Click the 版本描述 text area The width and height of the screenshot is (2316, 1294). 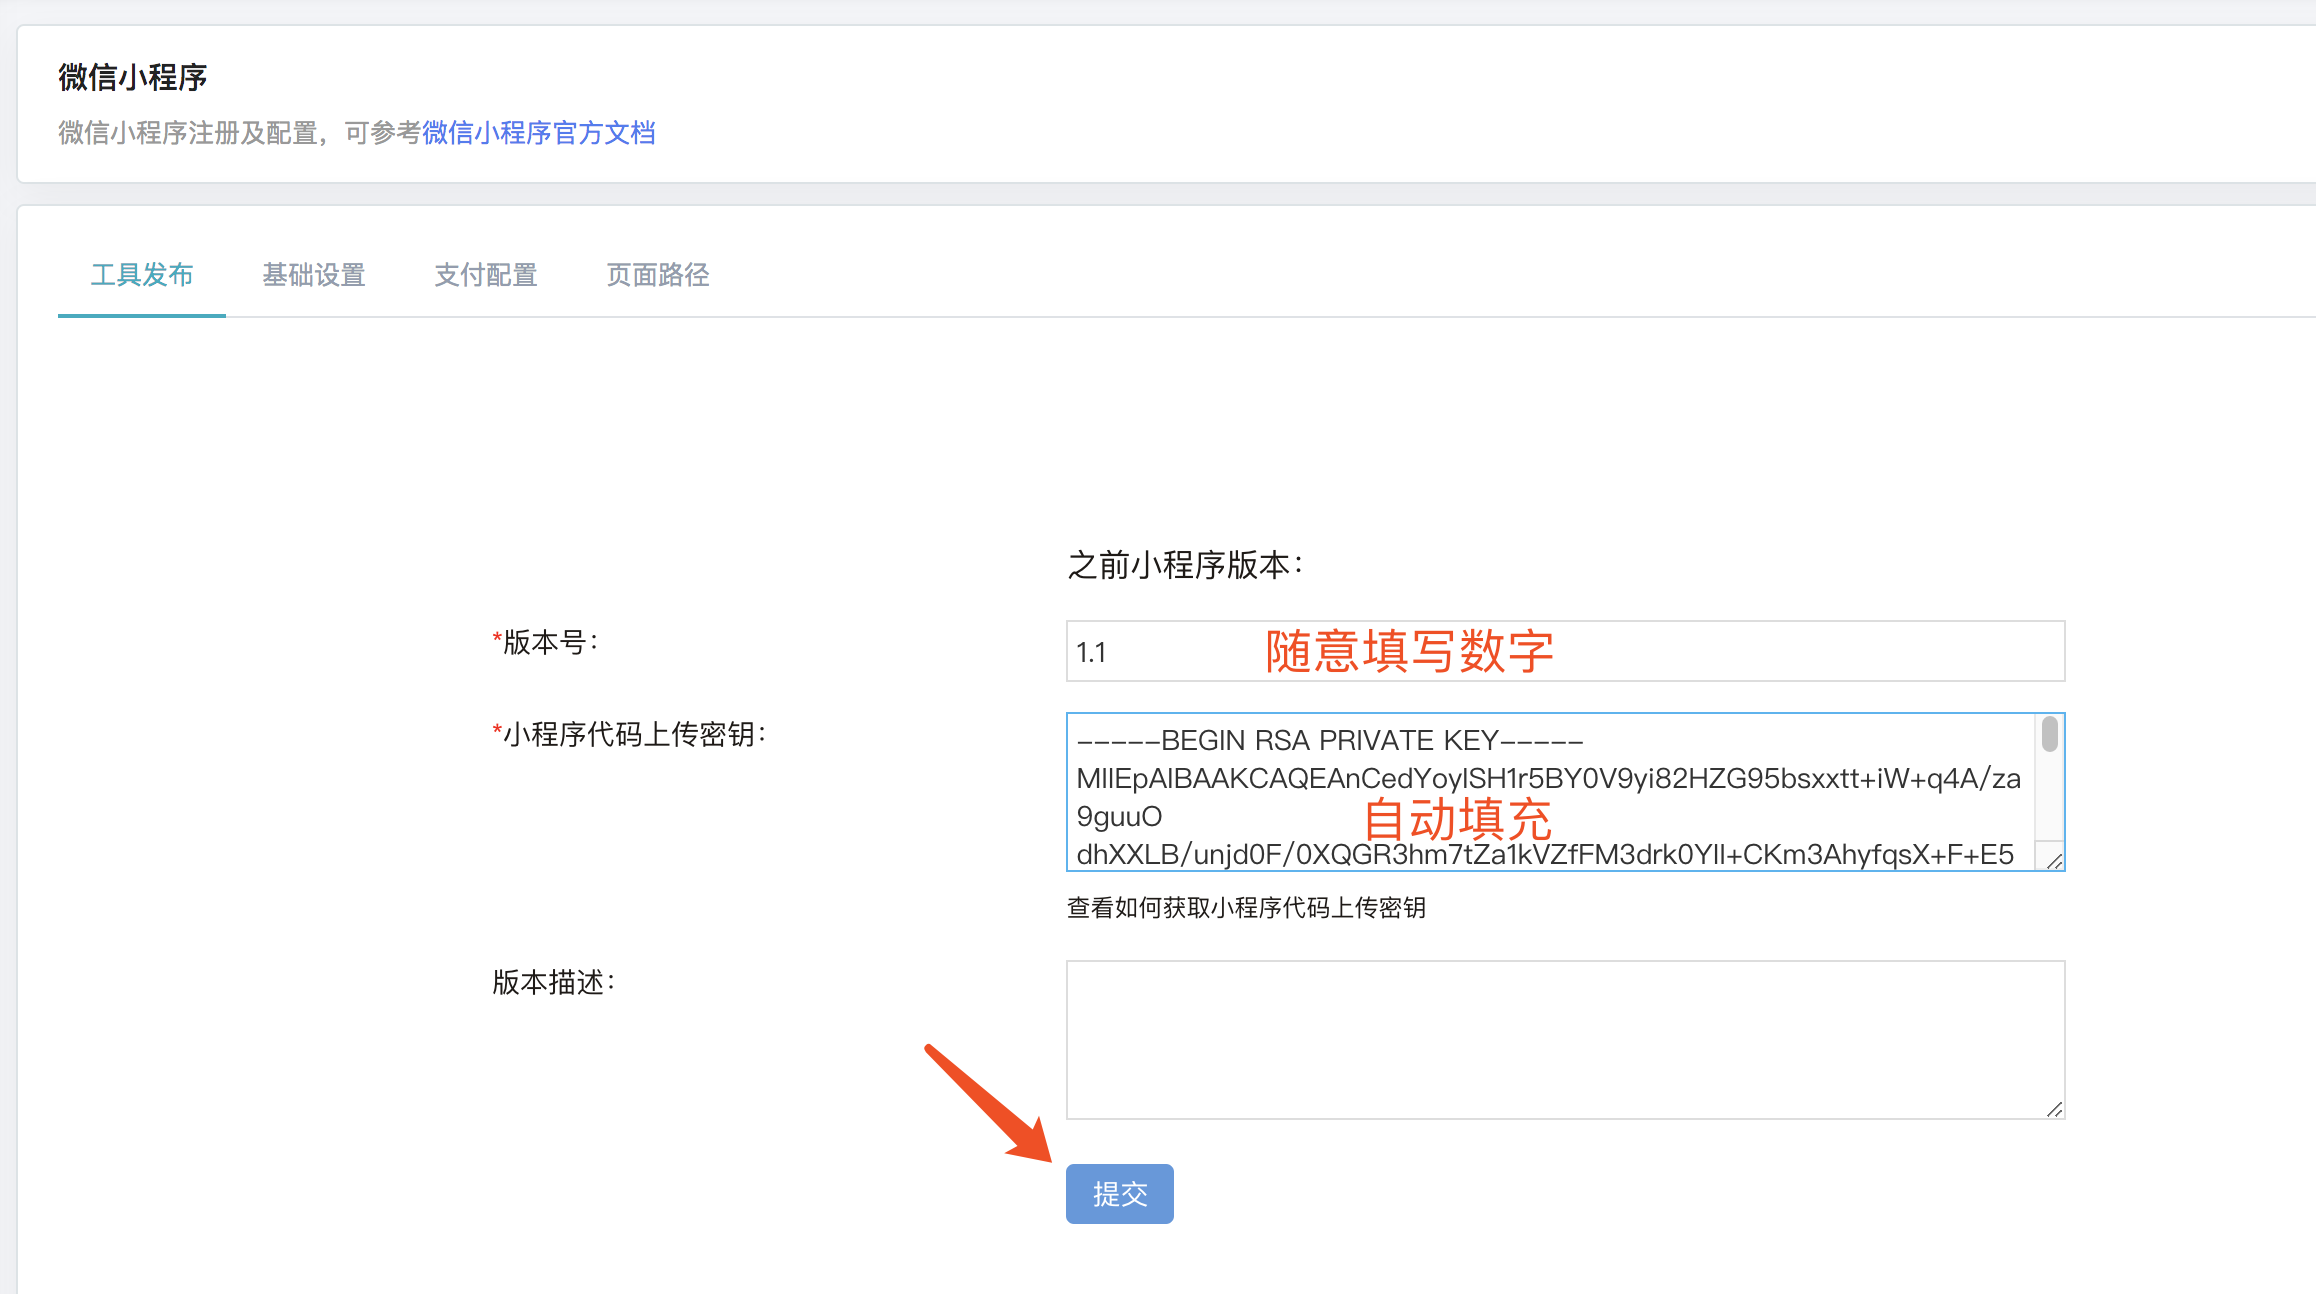1565,1040
